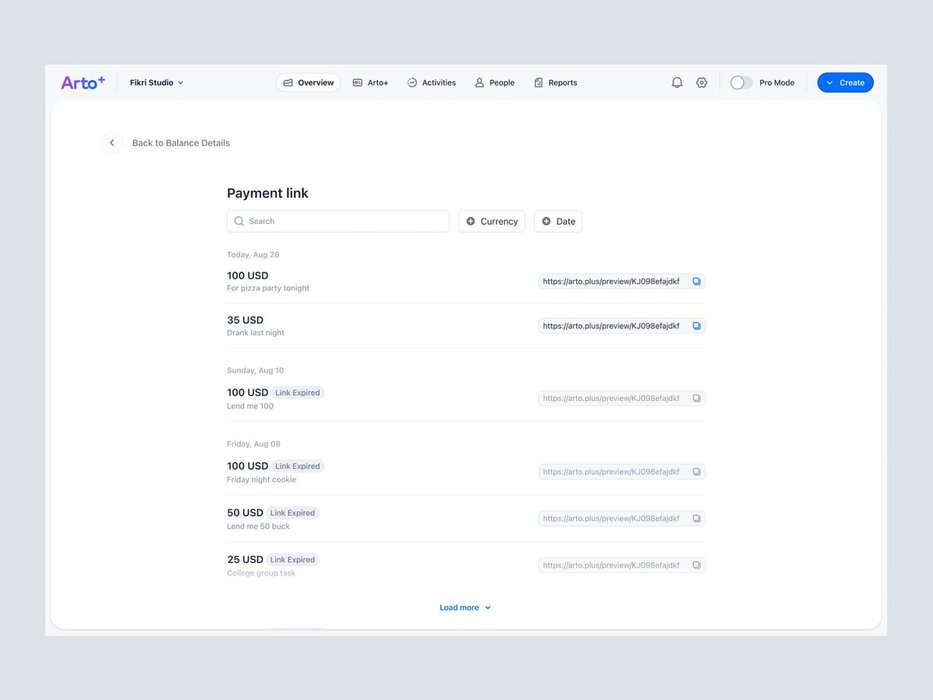Viewport: 933px width, 700px height.
Task: Open the Create dropdown button
Action: [x=845, y=83]
